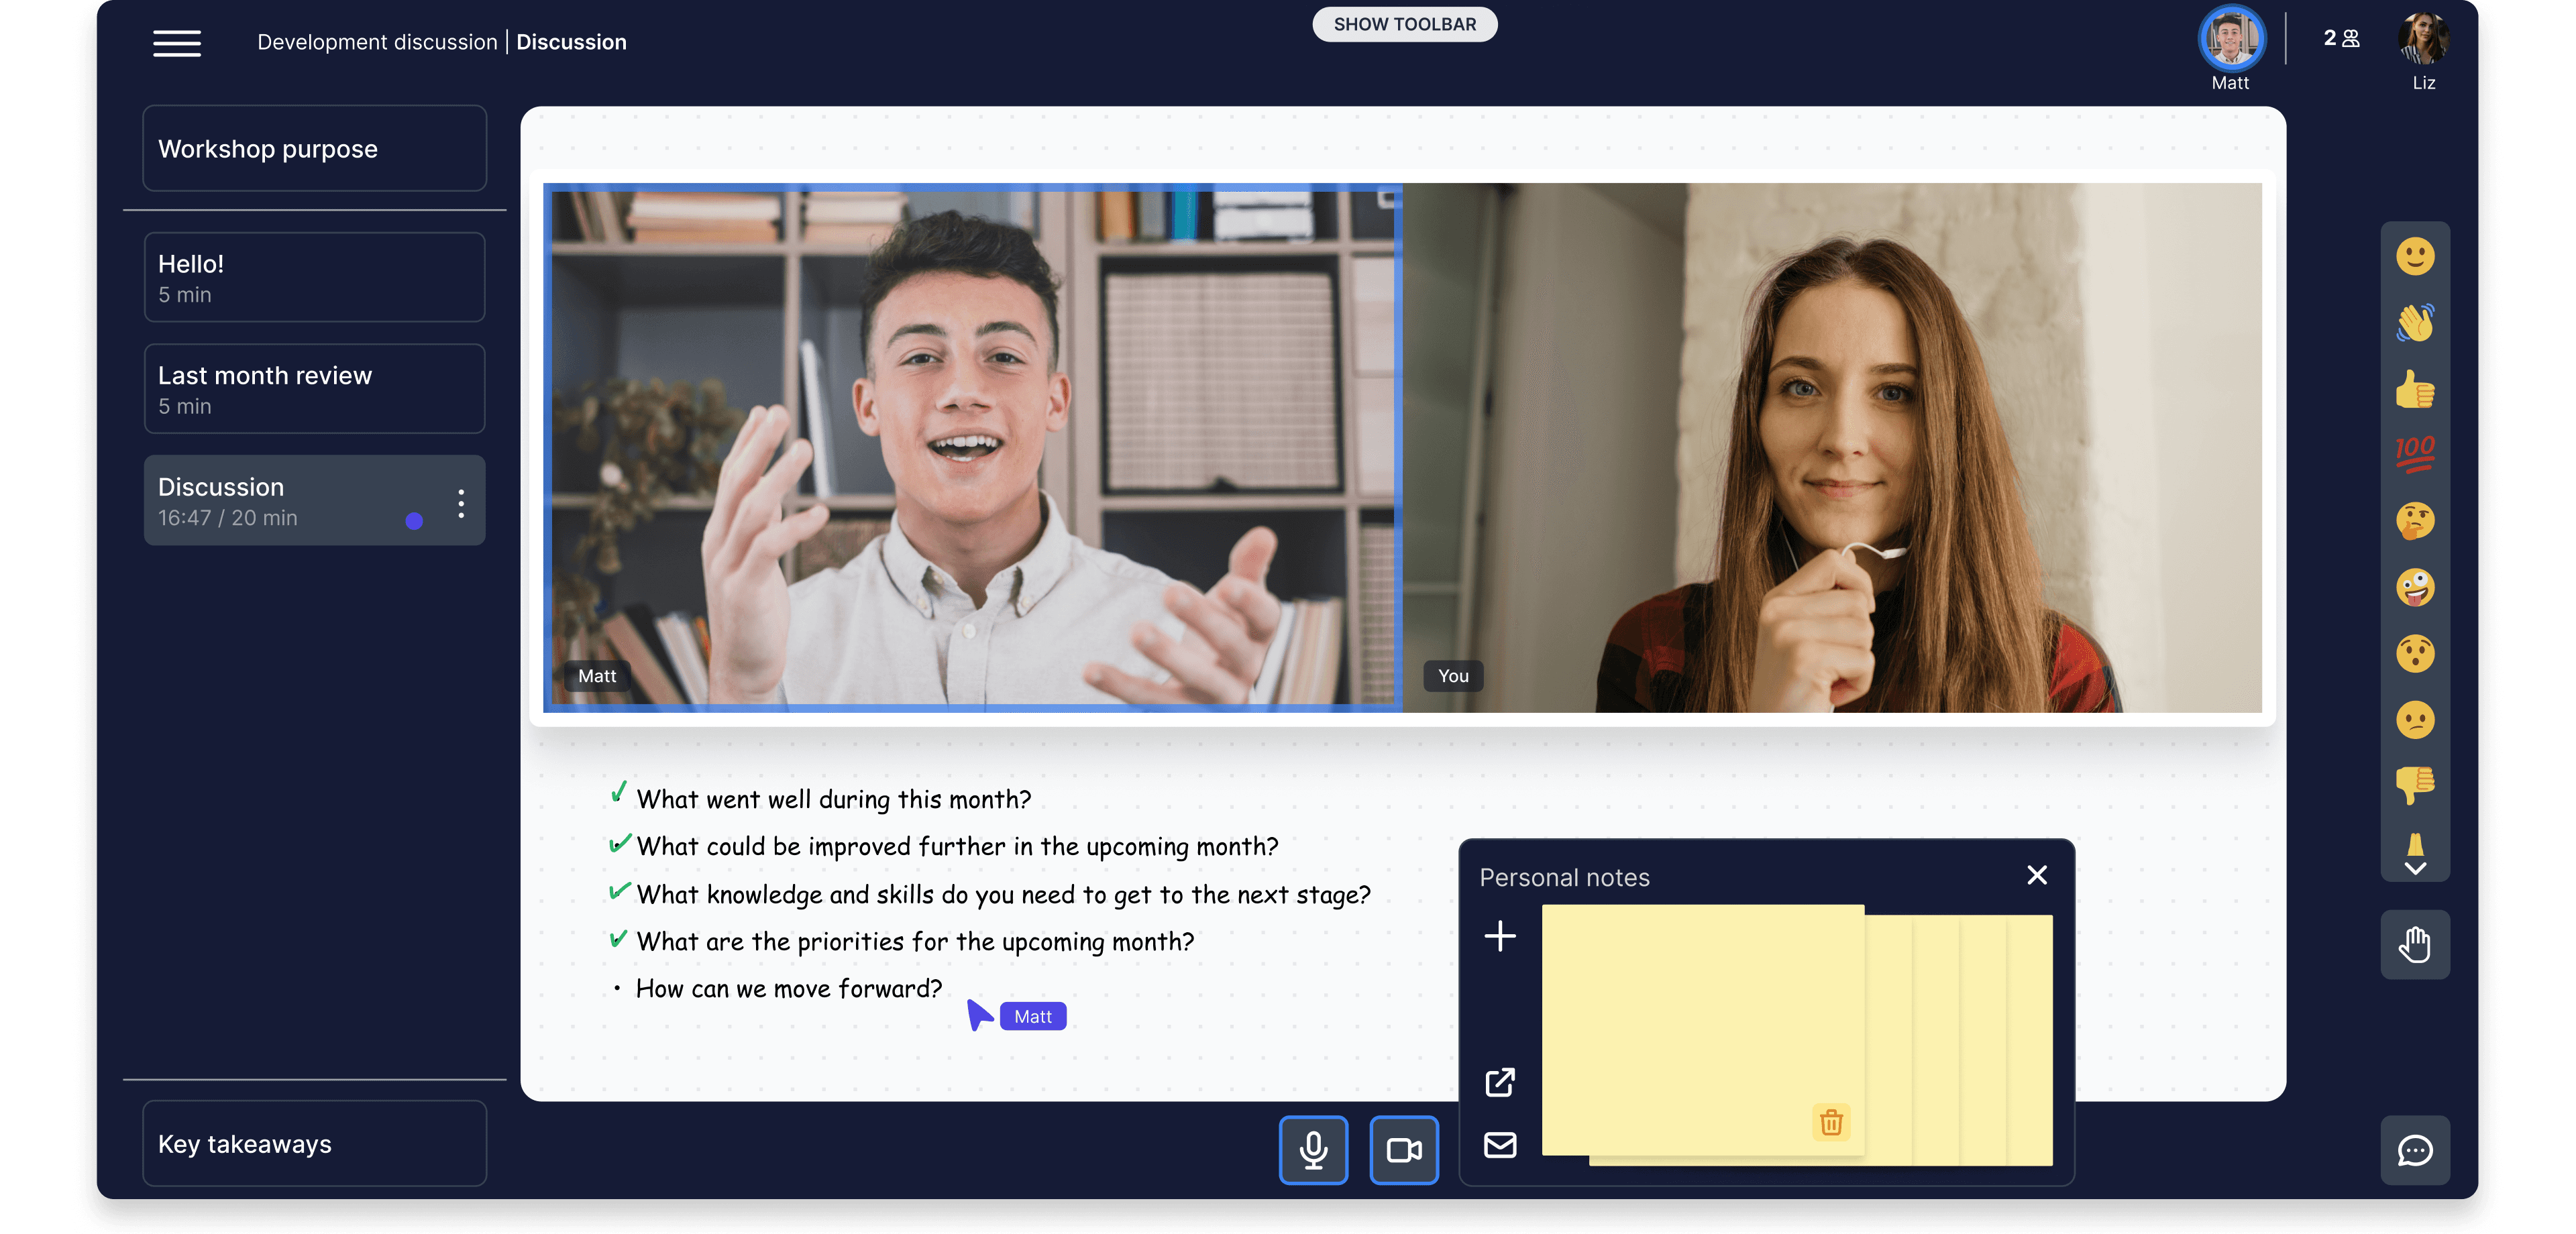Send the waving hand reaction
Viewport: 2576px width, 1234px height.
[x=2414, y=323]
